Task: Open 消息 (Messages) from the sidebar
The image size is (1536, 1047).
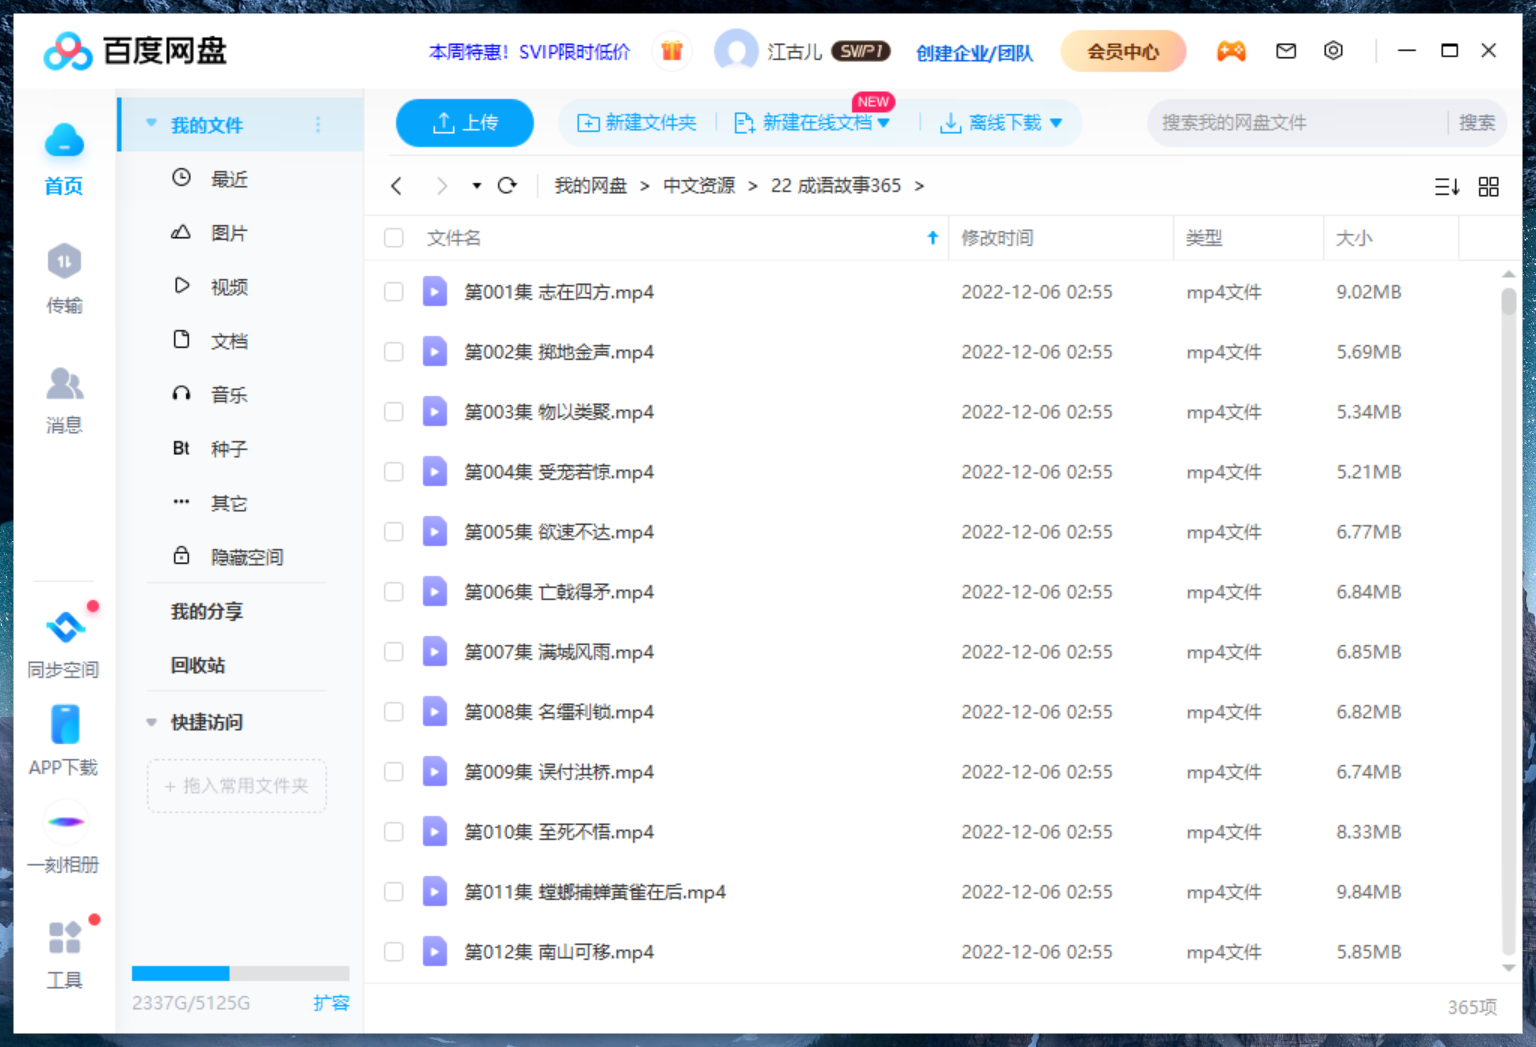Action: coord(63,400)
